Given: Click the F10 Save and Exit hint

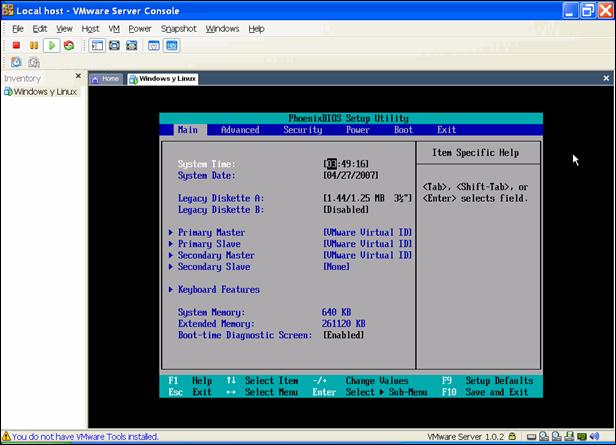Looking at the screenshot, I should (485, 392).
